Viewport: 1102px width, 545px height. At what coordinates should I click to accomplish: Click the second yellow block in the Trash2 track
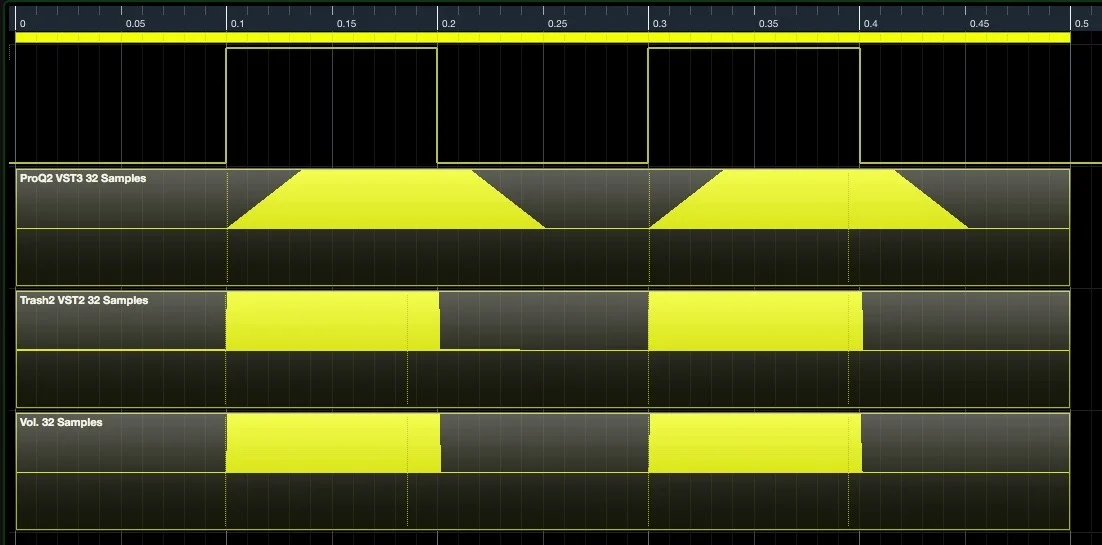pos(755,322)
